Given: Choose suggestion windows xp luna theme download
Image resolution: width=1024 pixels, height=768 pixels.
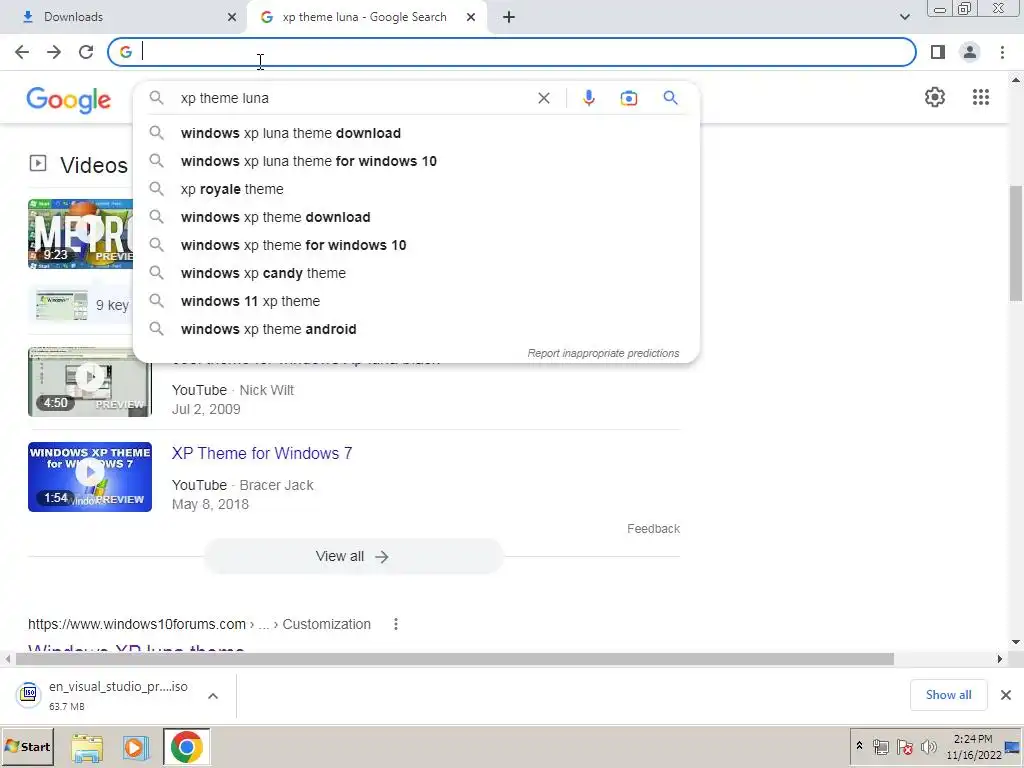Looking at the screenshot, I should [x=416, y=133].
